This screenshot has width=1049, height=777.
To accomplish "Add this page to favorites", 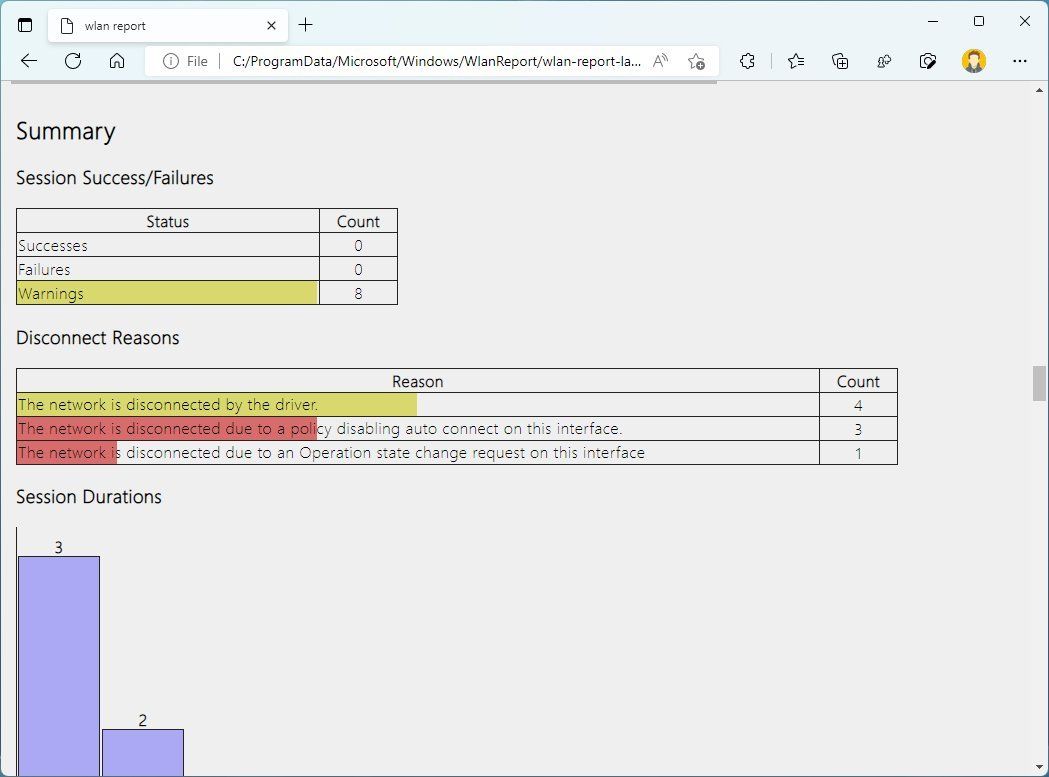I will click(x=696, y=61).
